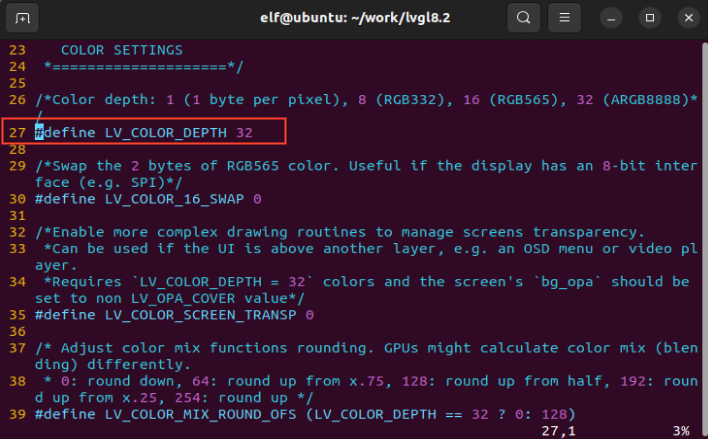The image size is (708, 439).
Task: Click '#define LV_COLOR_16_SWAP 0' line
Action: (148, 199)
